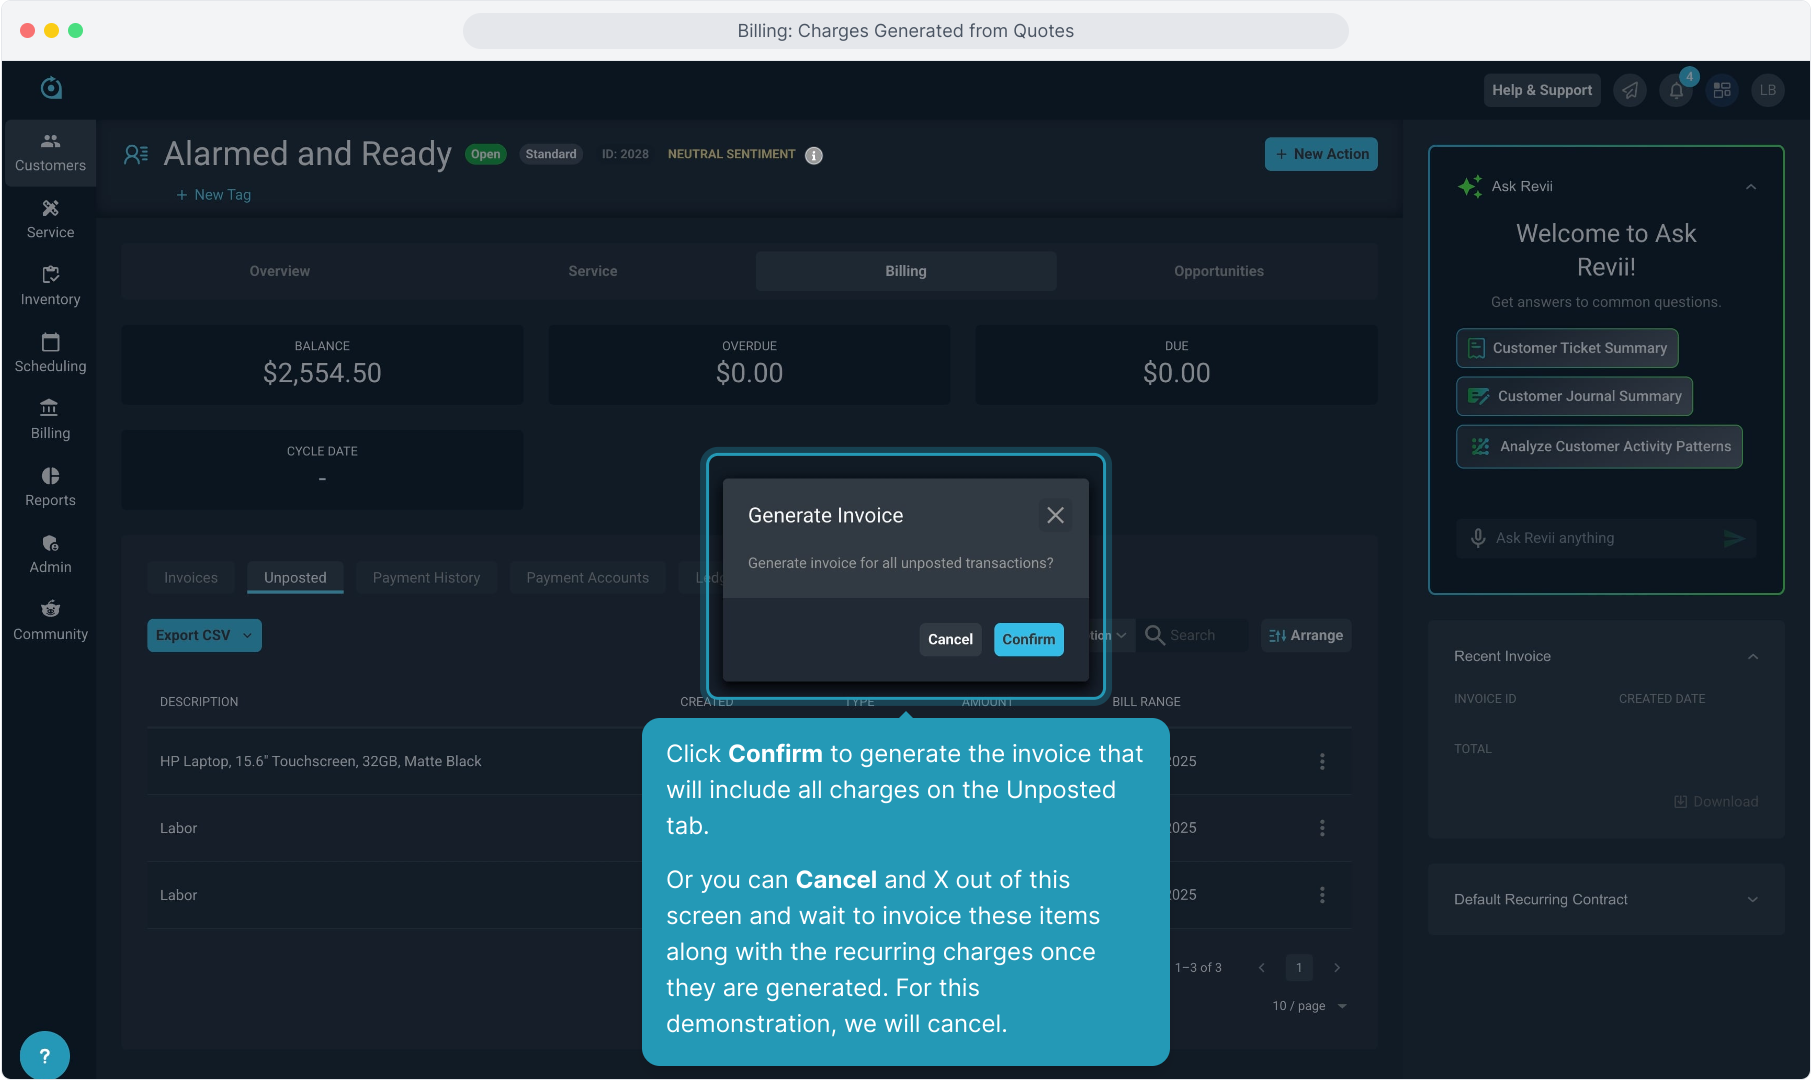Click Confirm to generate the invoice
The height and width of the screenshot is (1080, 1812).
point(1028,639)
